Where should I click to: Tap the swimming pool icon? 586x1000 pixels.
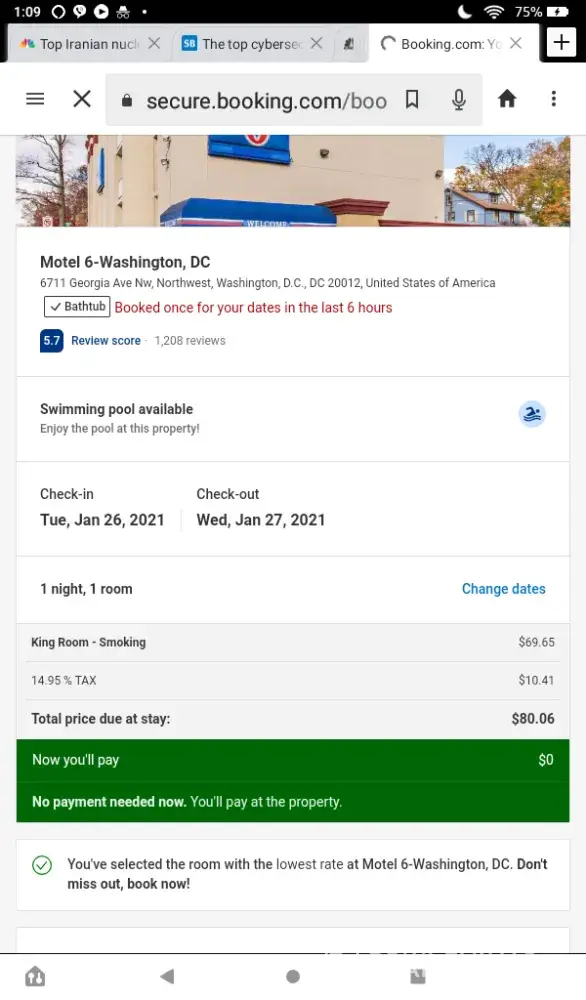pos(532,415)
